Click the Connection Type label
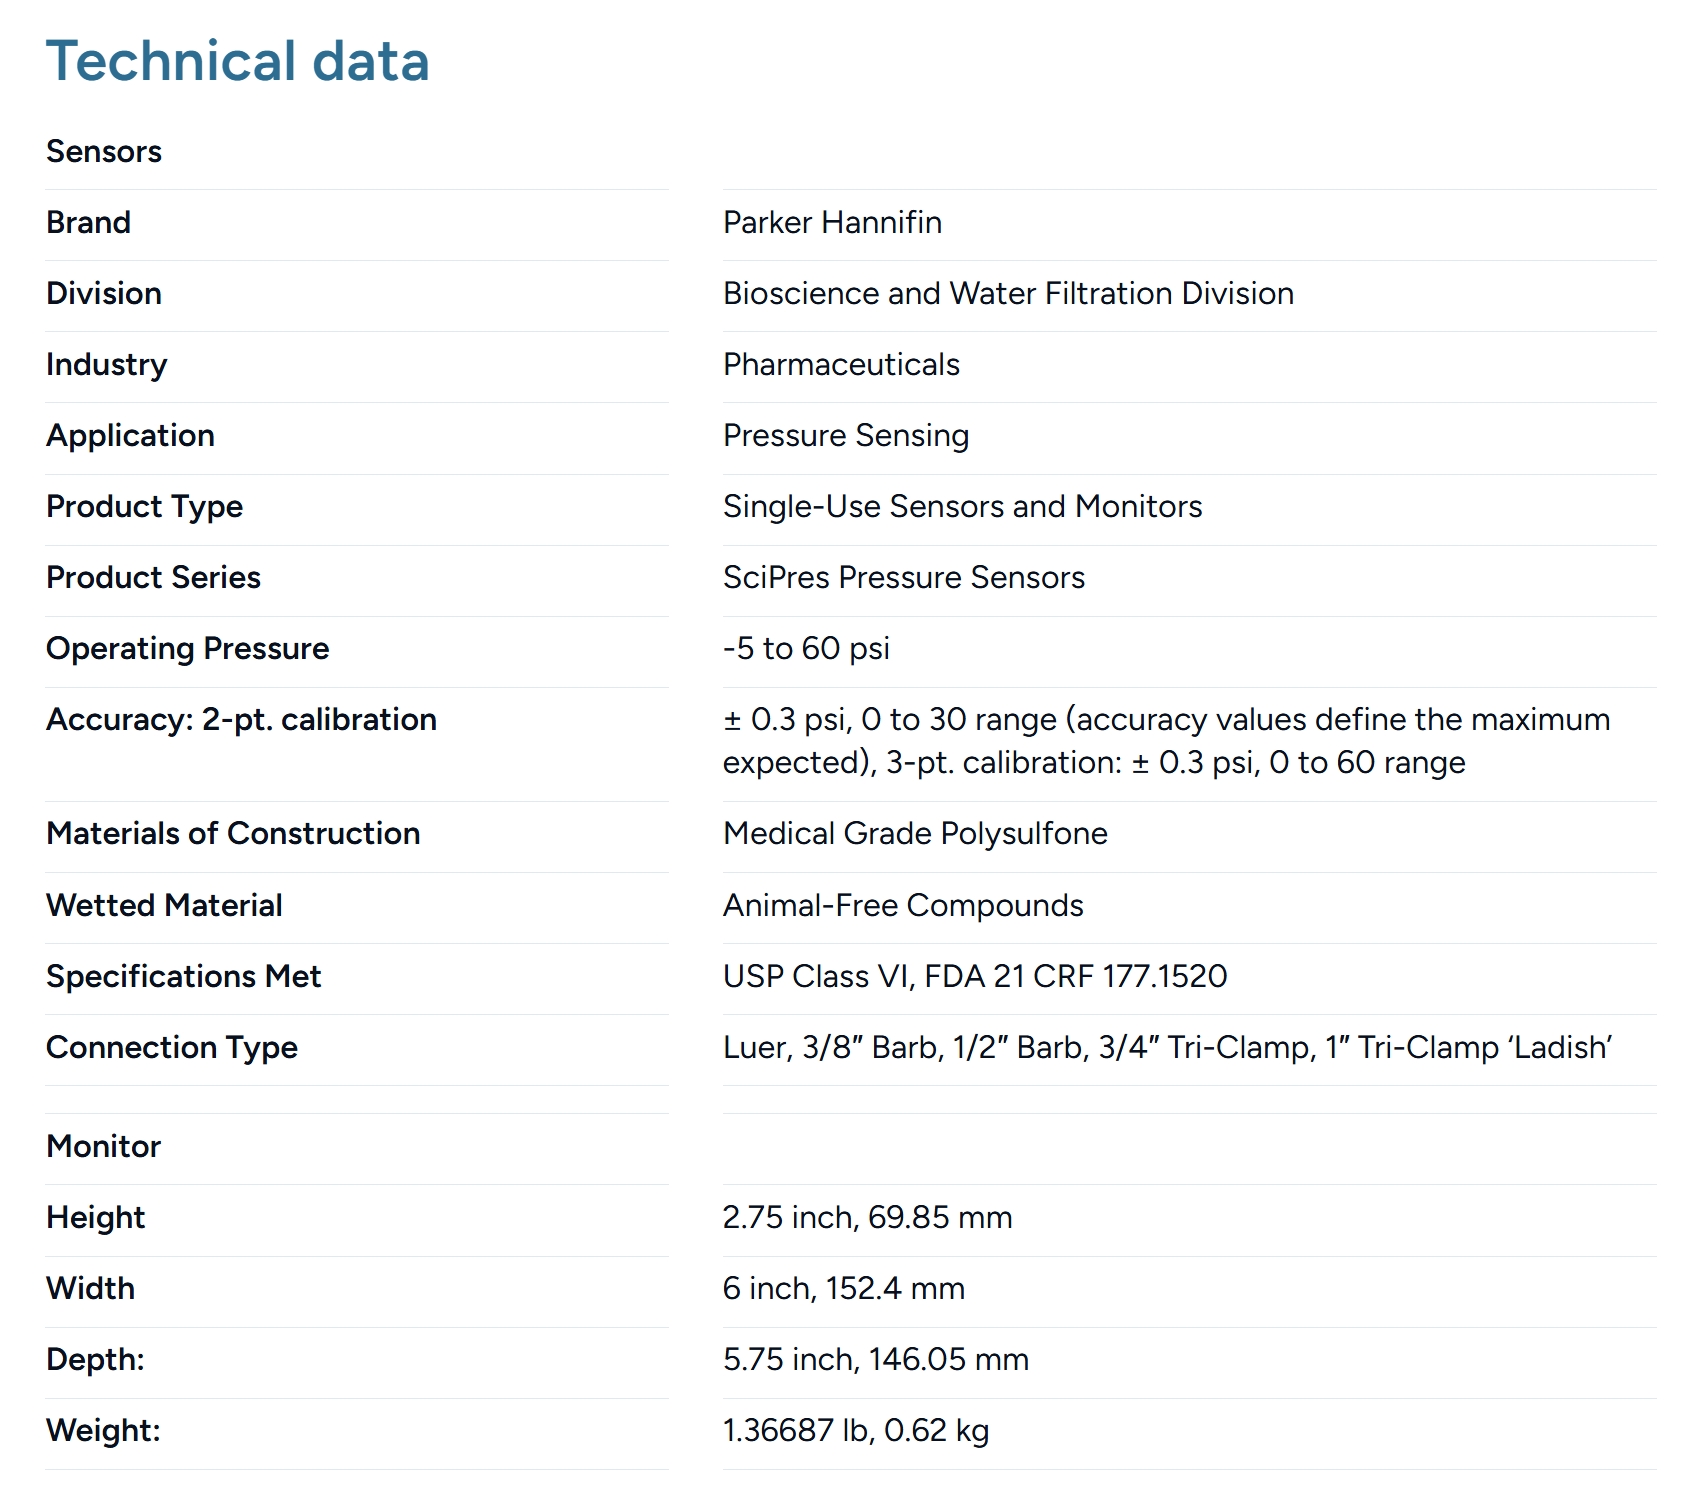Image resolution: width=1699 pixels, height=1503 pixels. tap(172, 1048)
